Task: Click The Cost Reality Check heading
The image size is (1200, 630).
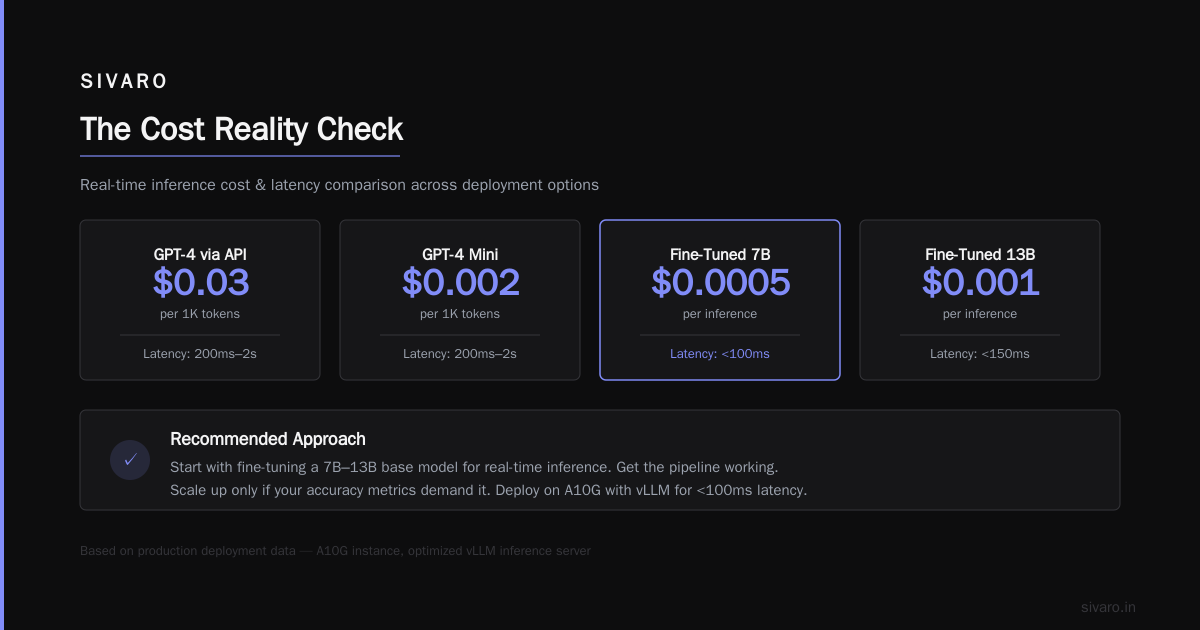Action: 241,129
